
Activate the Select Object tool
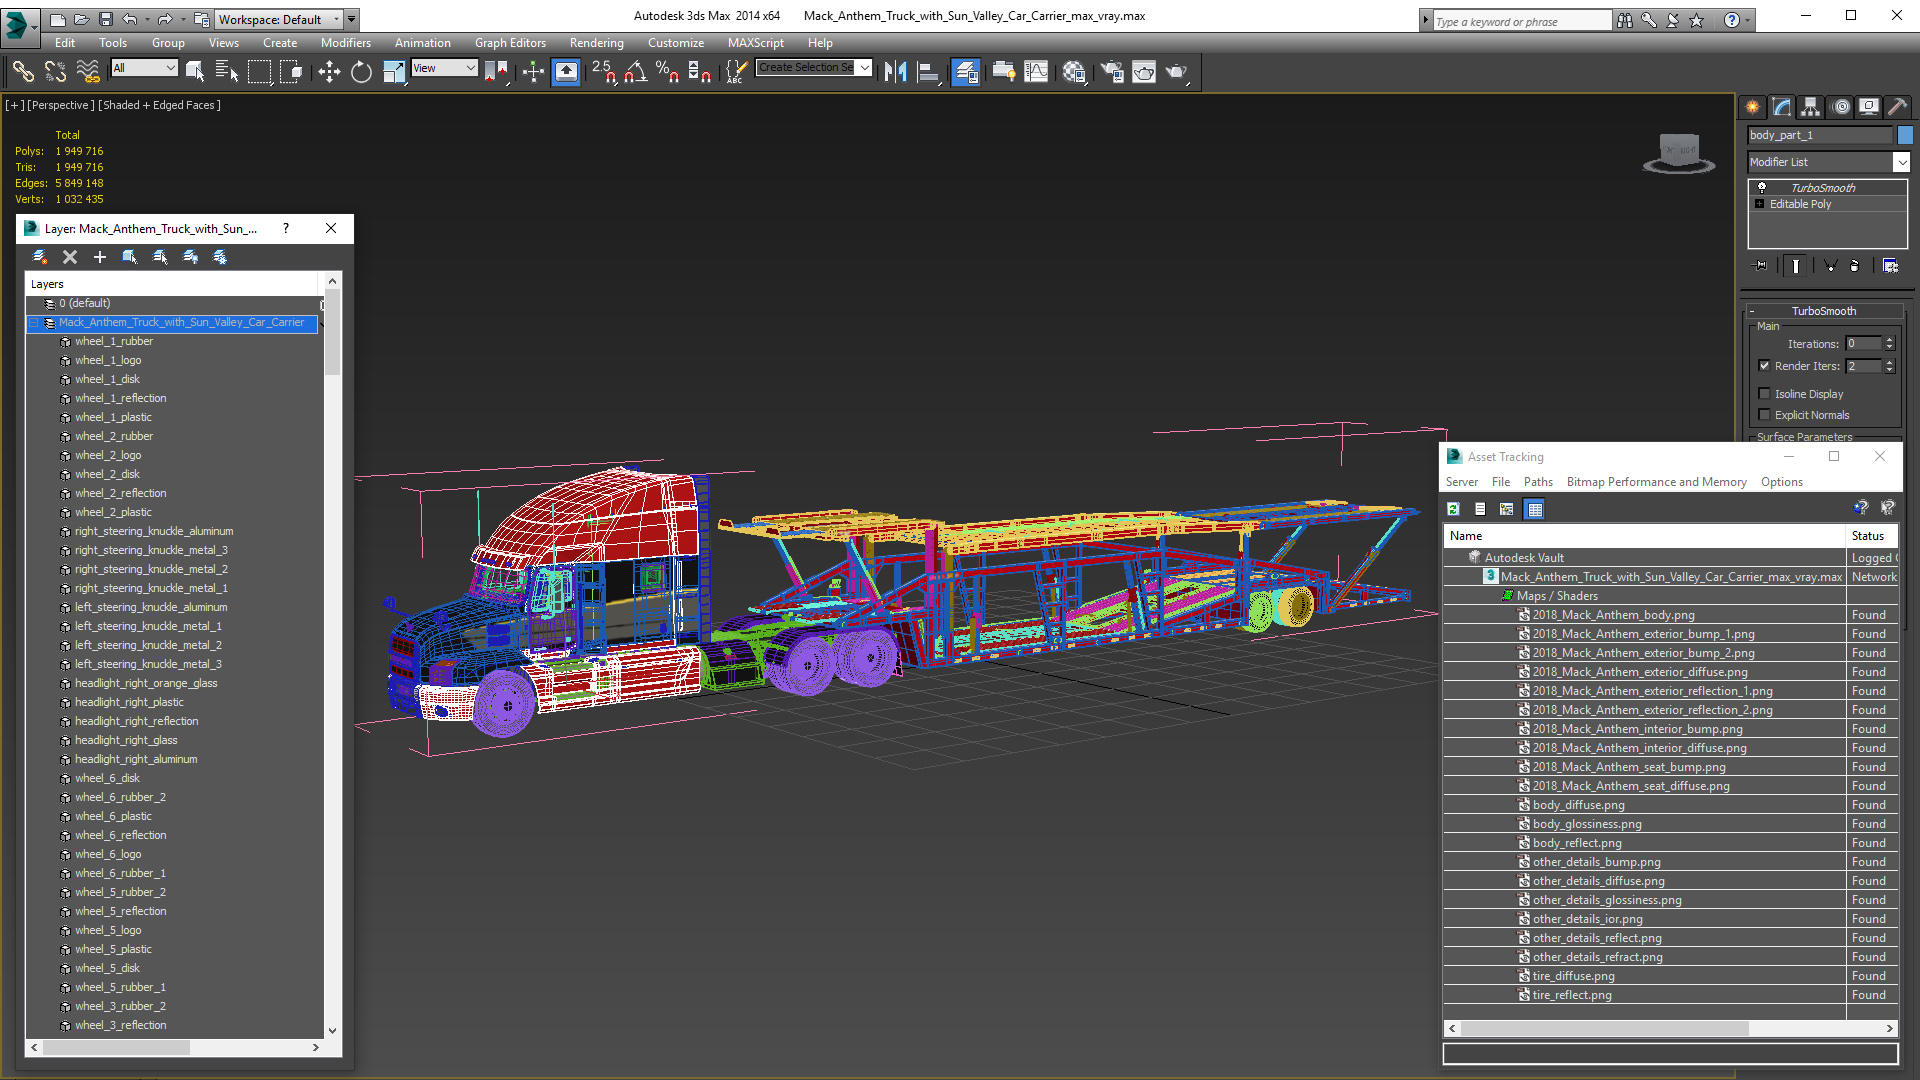[x=195, y=71]
